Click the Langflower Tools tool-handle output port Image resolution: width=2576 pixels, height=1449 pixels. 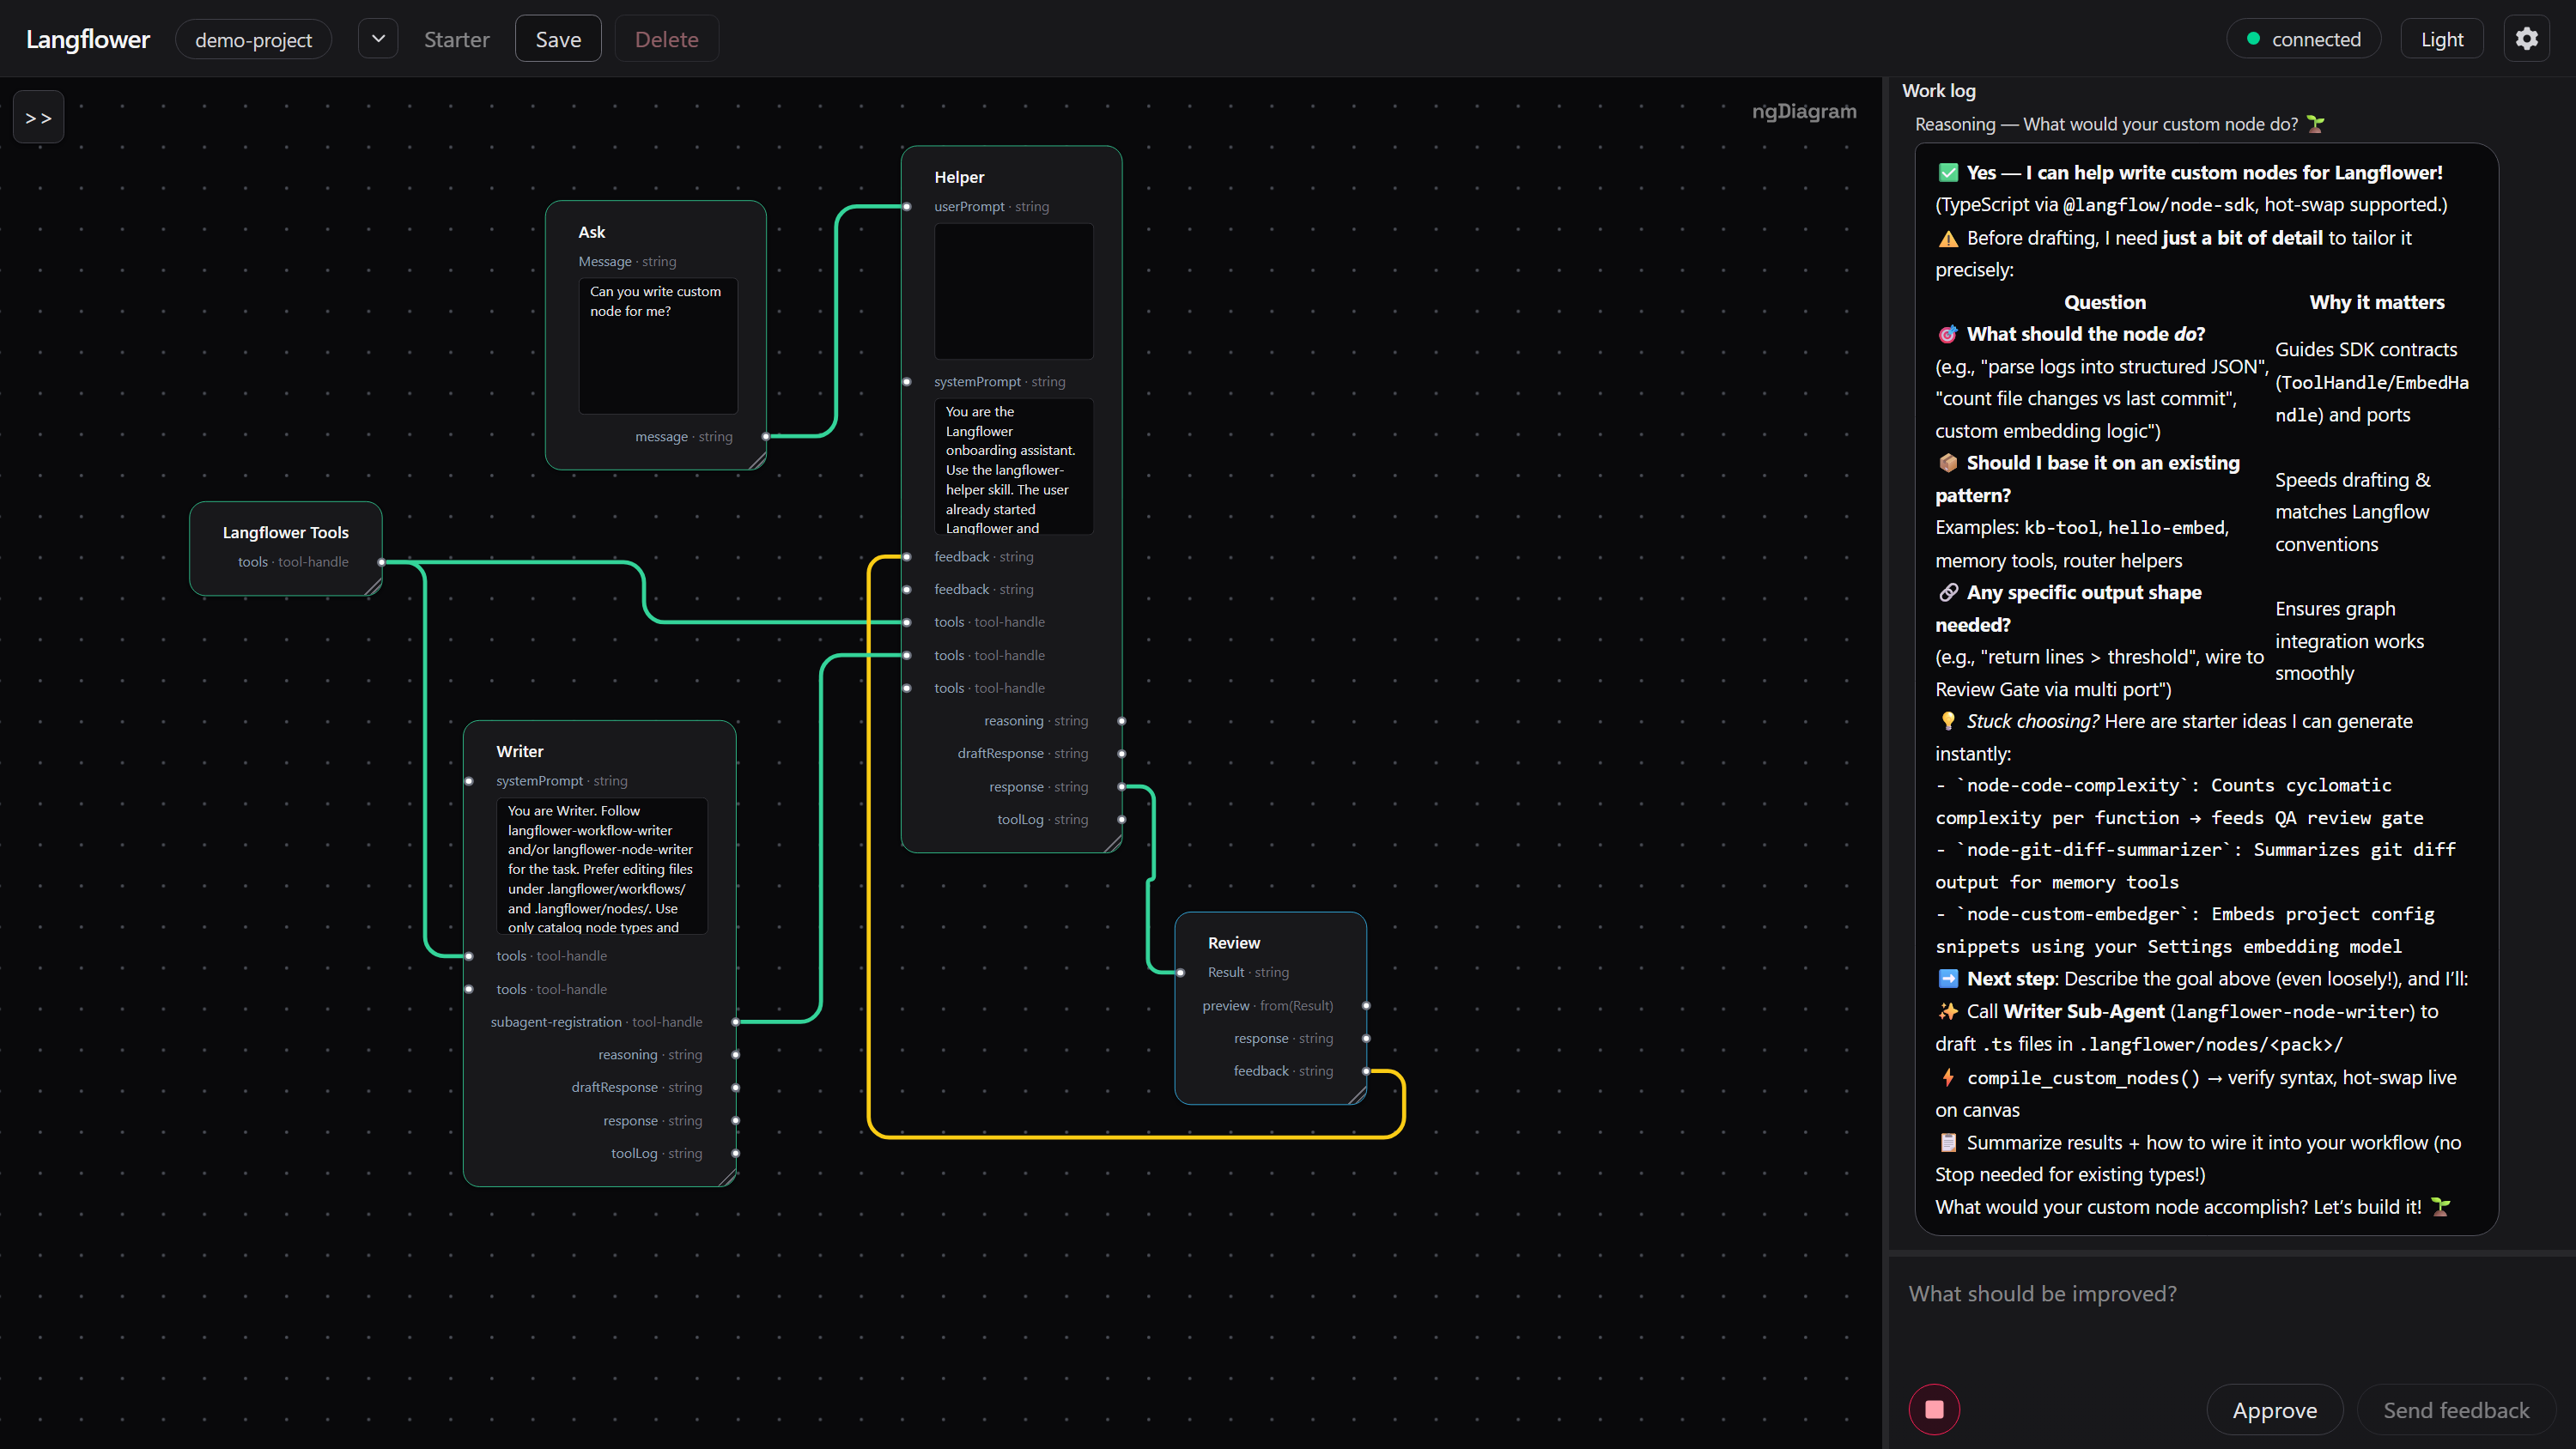(381, 562)
